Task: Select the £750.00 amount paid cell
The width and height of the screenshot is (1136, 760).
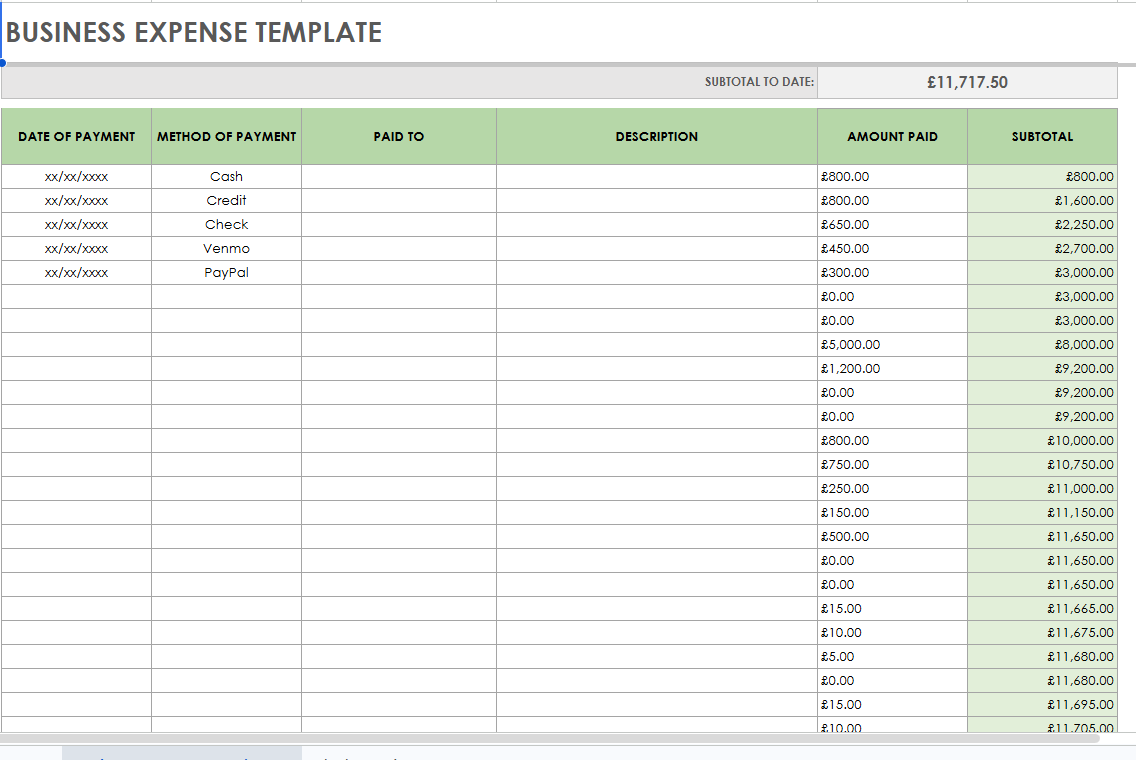Action: coord(892,464)
